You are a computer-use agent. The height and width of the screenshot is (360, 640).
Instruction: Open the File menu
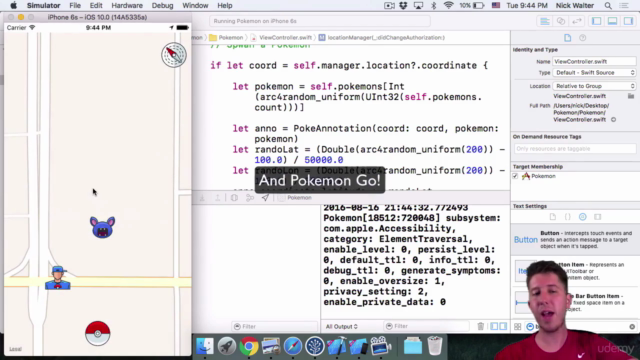point(75,6)
